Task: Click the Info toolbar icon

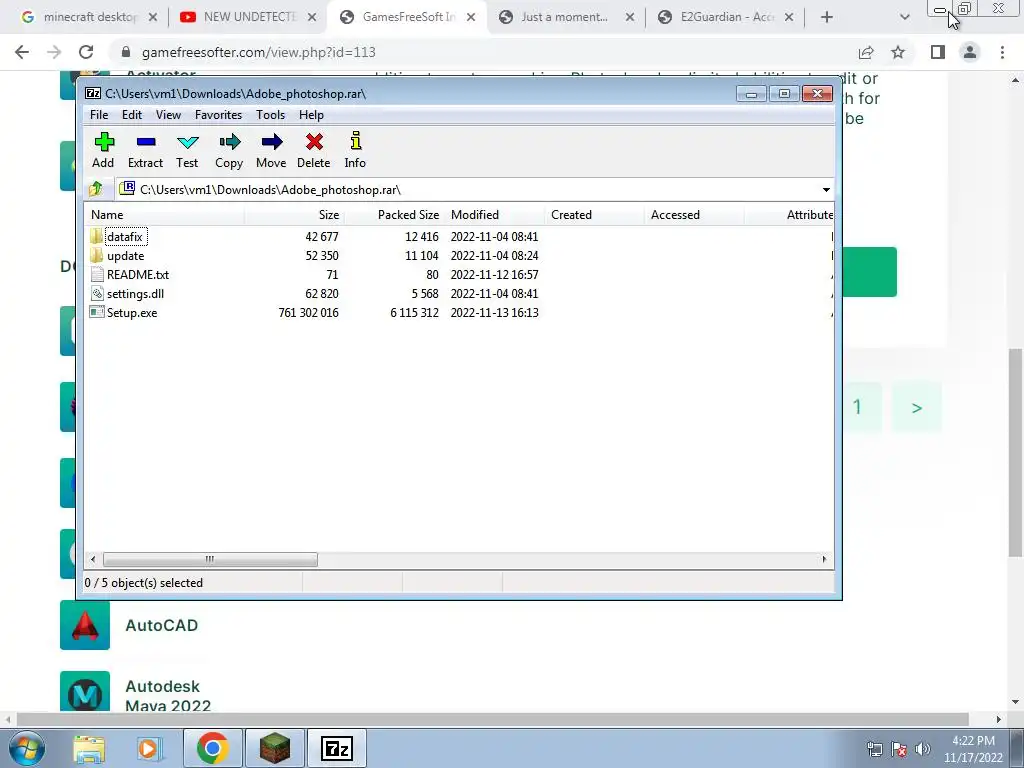Action: click(355, 141)
